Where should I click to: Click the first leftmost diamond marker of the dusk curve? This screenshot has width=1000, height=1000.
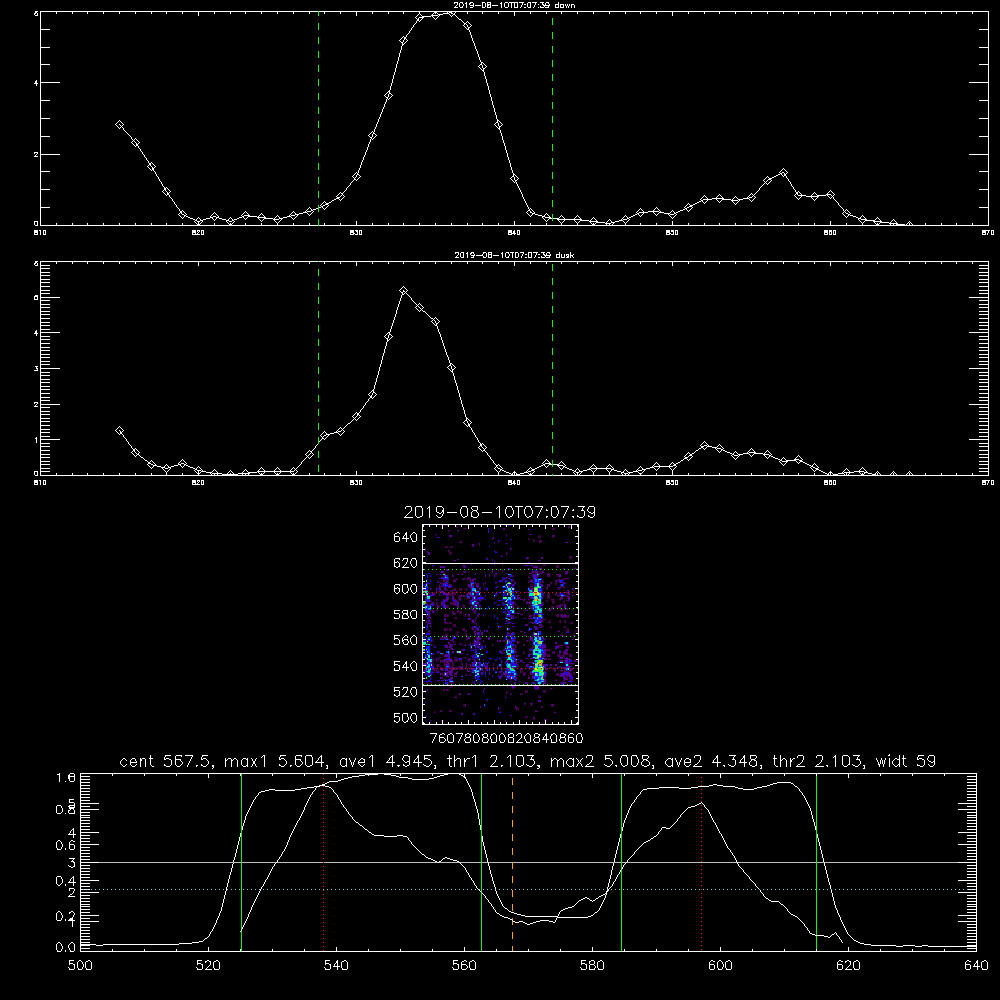pyautogui.click(x=119, y=430)
